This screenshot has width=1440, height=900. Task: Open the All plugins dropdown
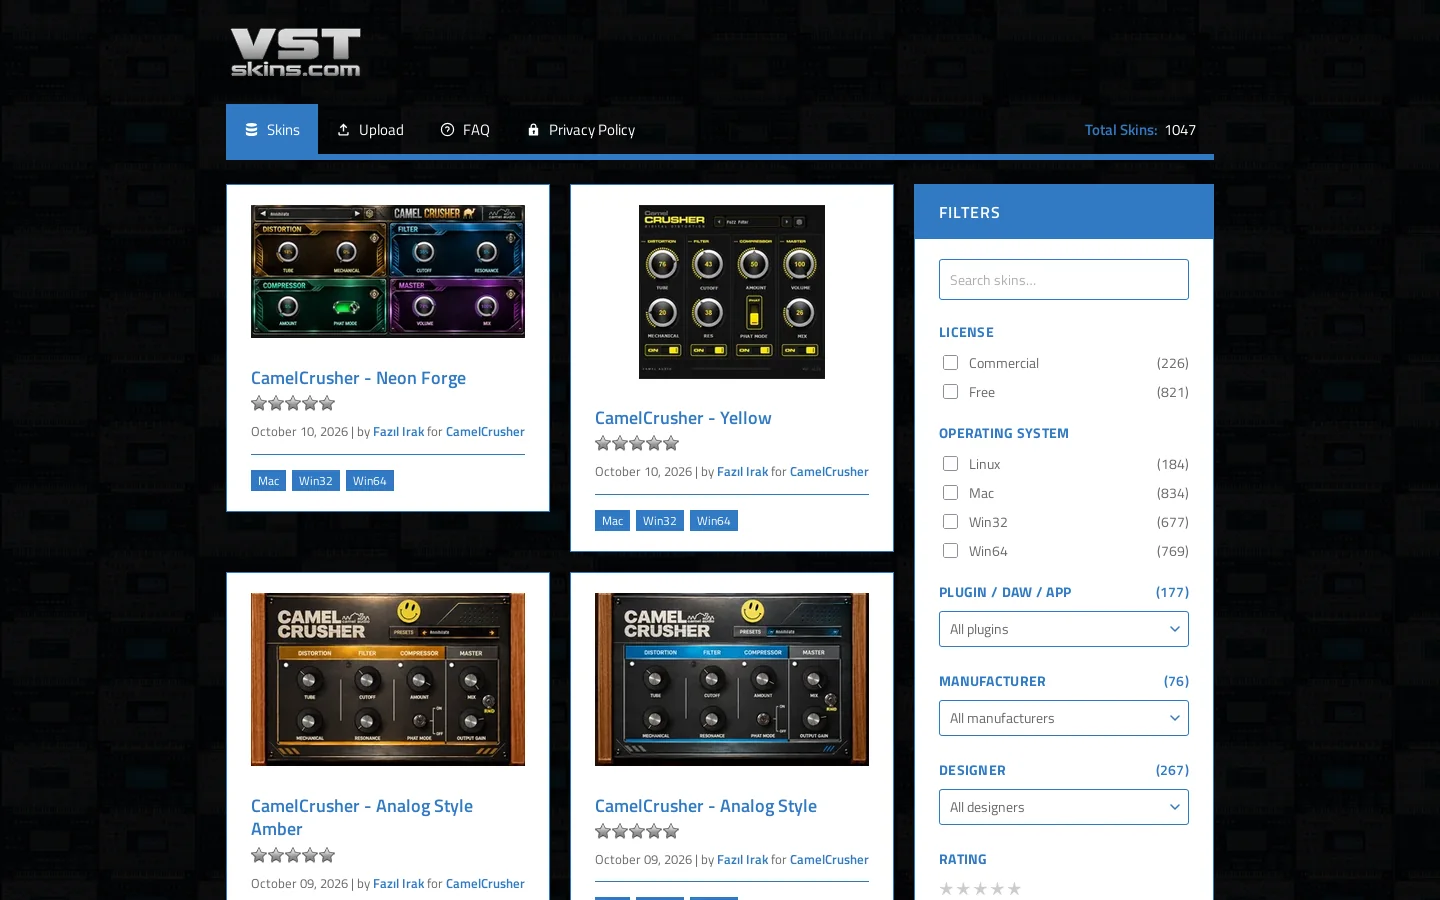pyautogui.click(x=1064, y=629)
